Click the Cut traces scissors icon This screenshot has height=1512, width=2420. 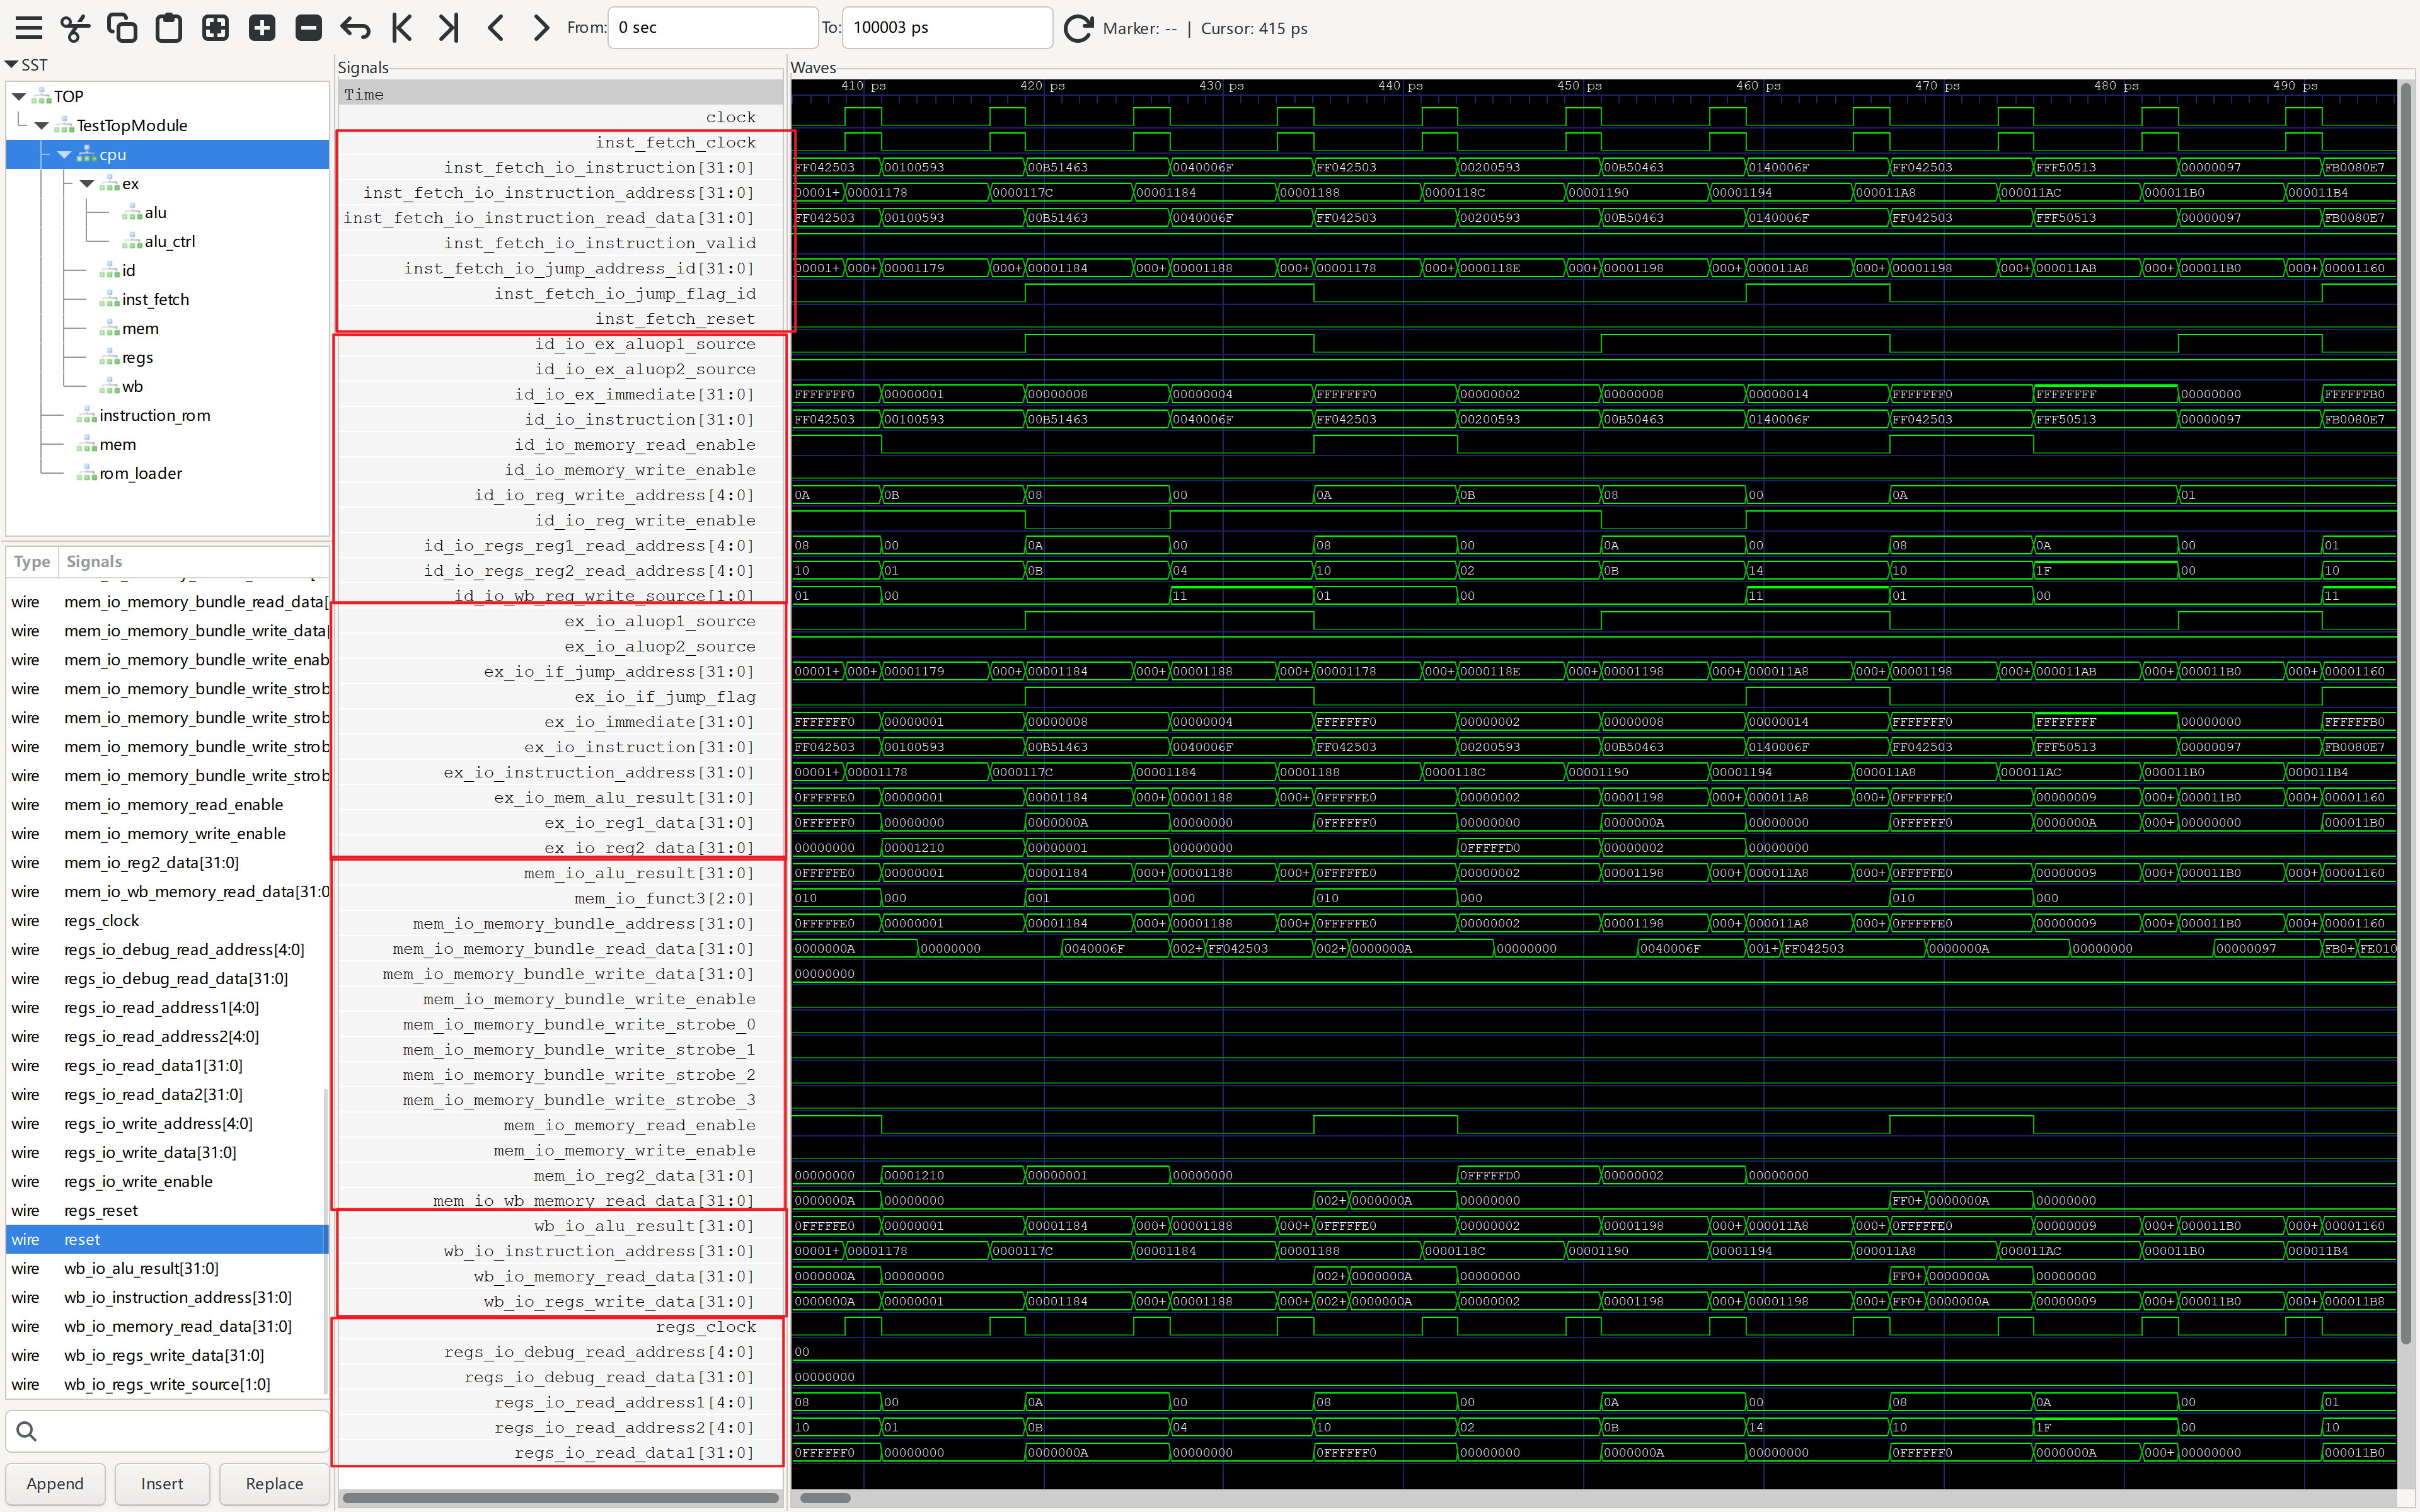point(75,27)
